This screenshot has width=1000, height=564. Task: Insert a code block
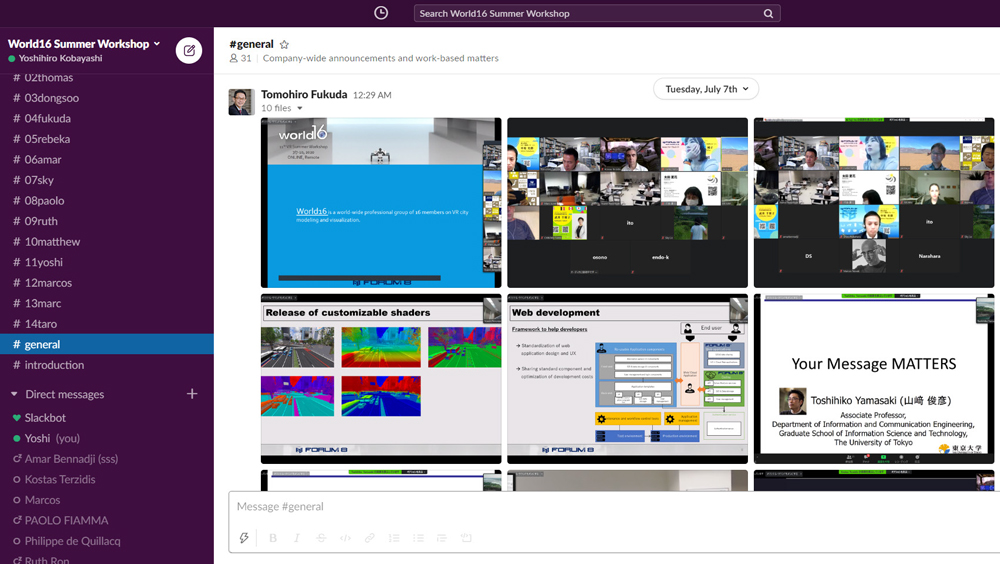tap(466, 538)
